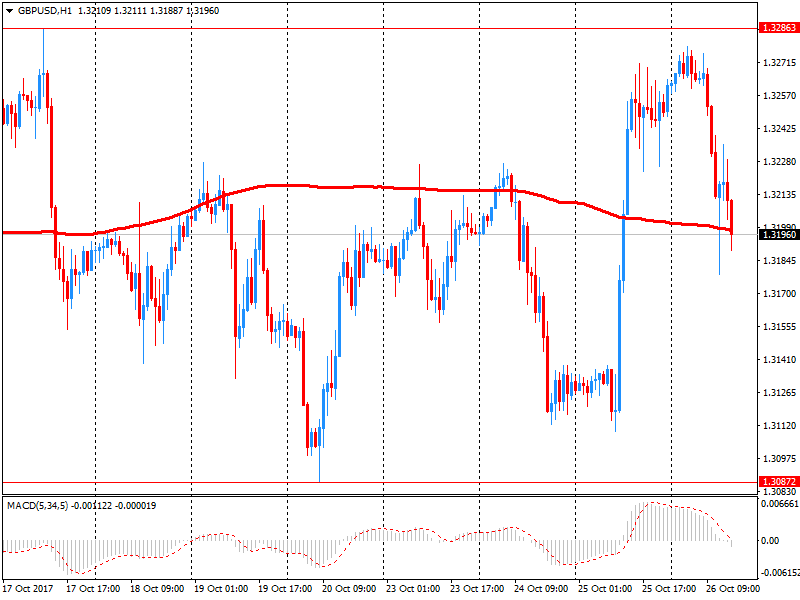Select price scale value 1.31845
Image resolution: width=800 pixels, height=600 pixels.
tap(779, 261)
